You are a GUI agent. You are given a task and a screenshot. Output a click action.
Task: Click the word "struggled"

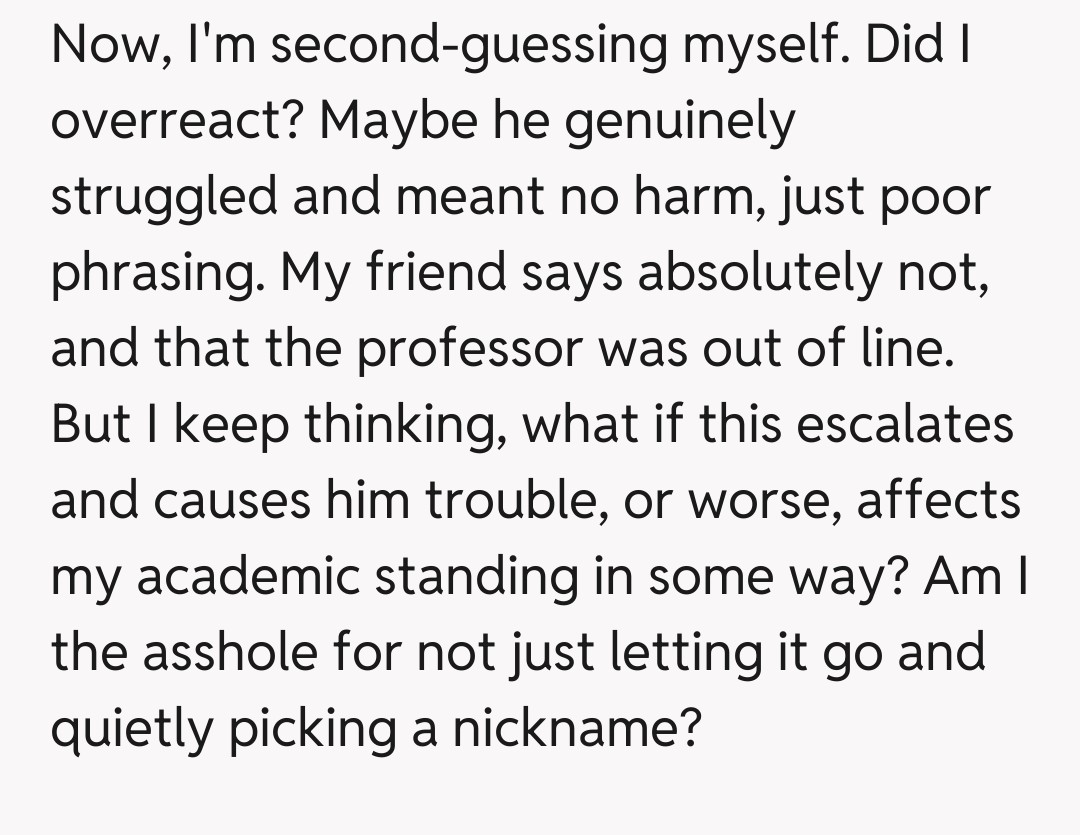[x=165, y=197]
